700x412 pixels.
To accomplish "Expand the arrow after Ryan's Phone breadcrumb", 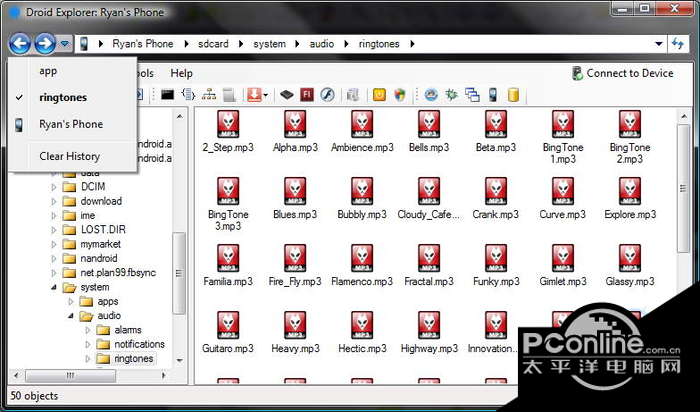I will tap(187, 44).
